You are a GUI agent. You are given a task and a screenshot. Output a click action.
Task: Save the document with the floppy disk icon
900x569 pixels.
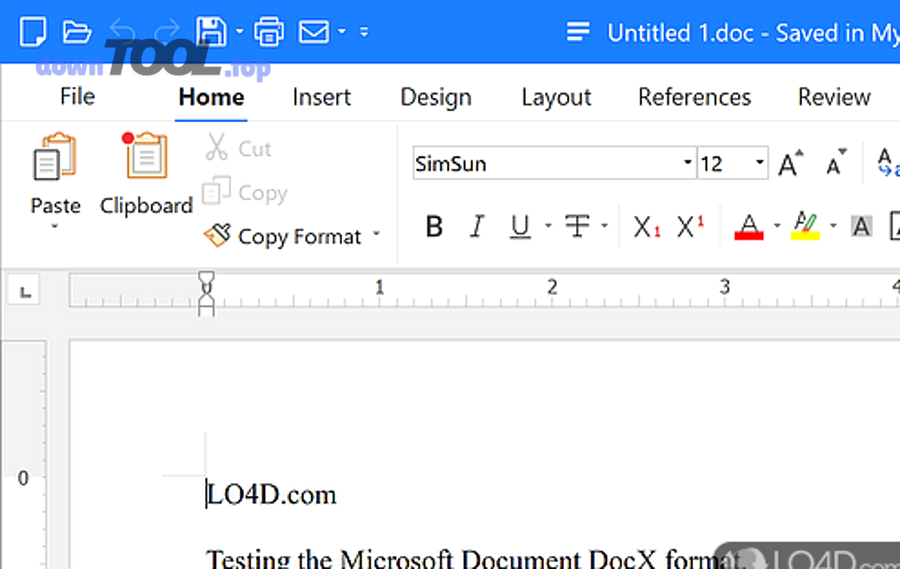211,32
